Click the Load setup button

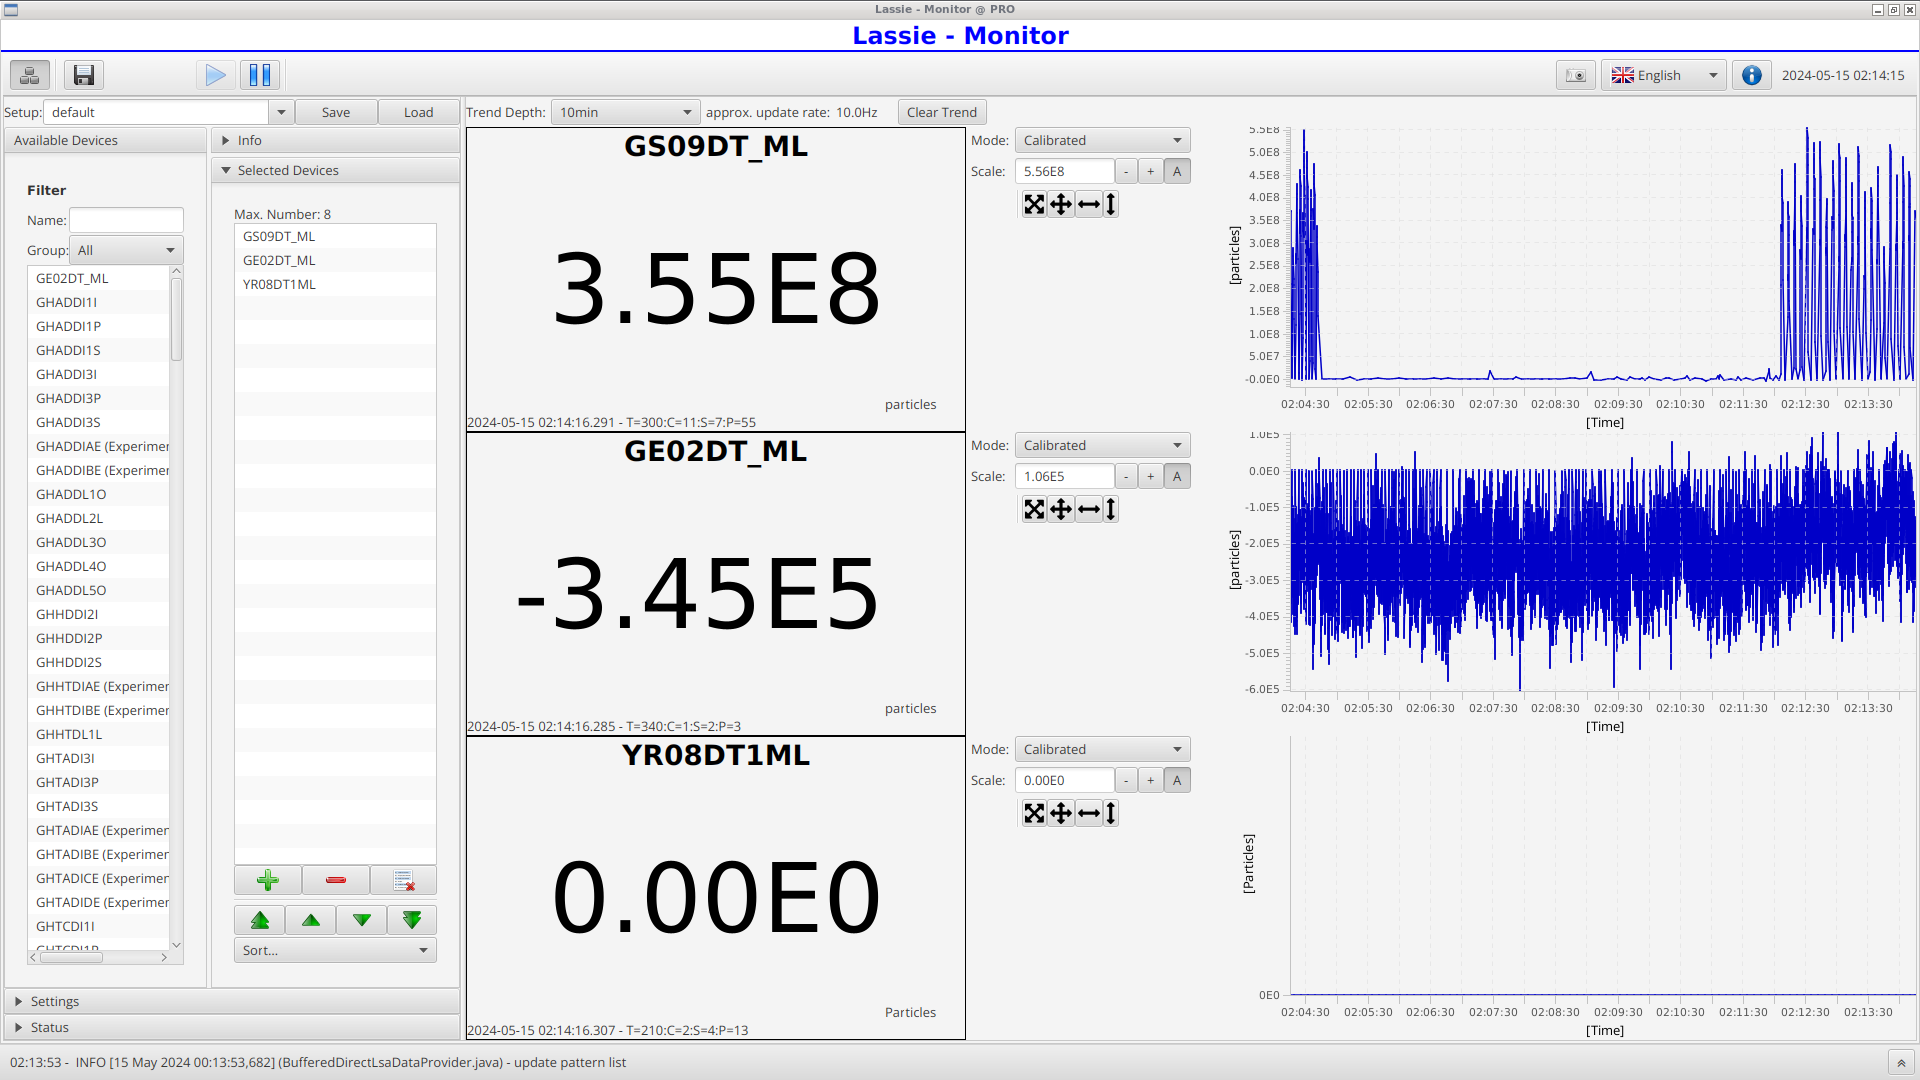418,112
